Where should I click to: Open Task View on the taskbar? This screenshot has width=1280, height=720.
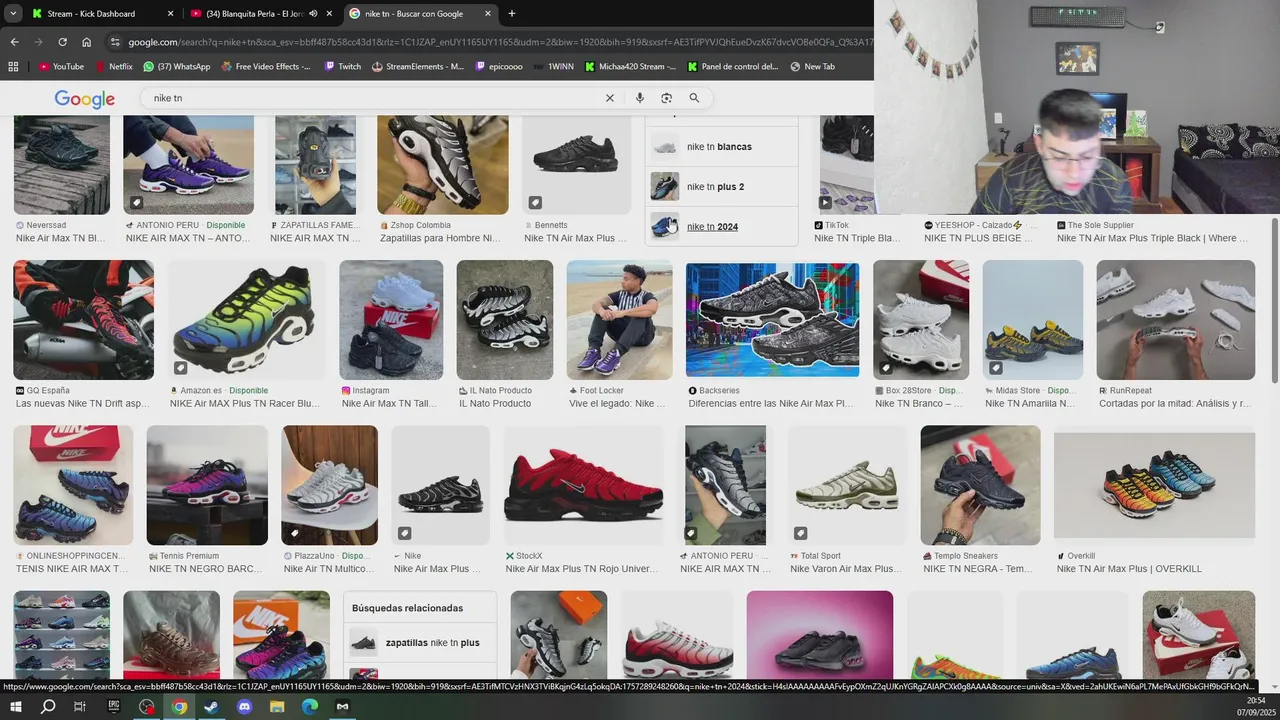point(80,707)
